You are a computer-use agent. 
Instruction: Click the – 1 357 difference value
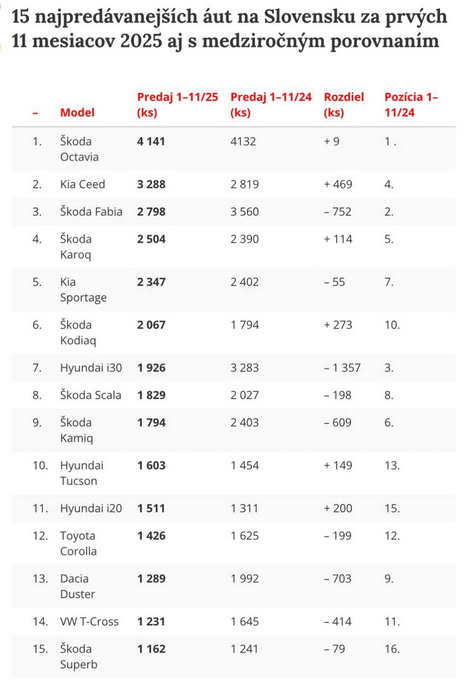(342, 368)
